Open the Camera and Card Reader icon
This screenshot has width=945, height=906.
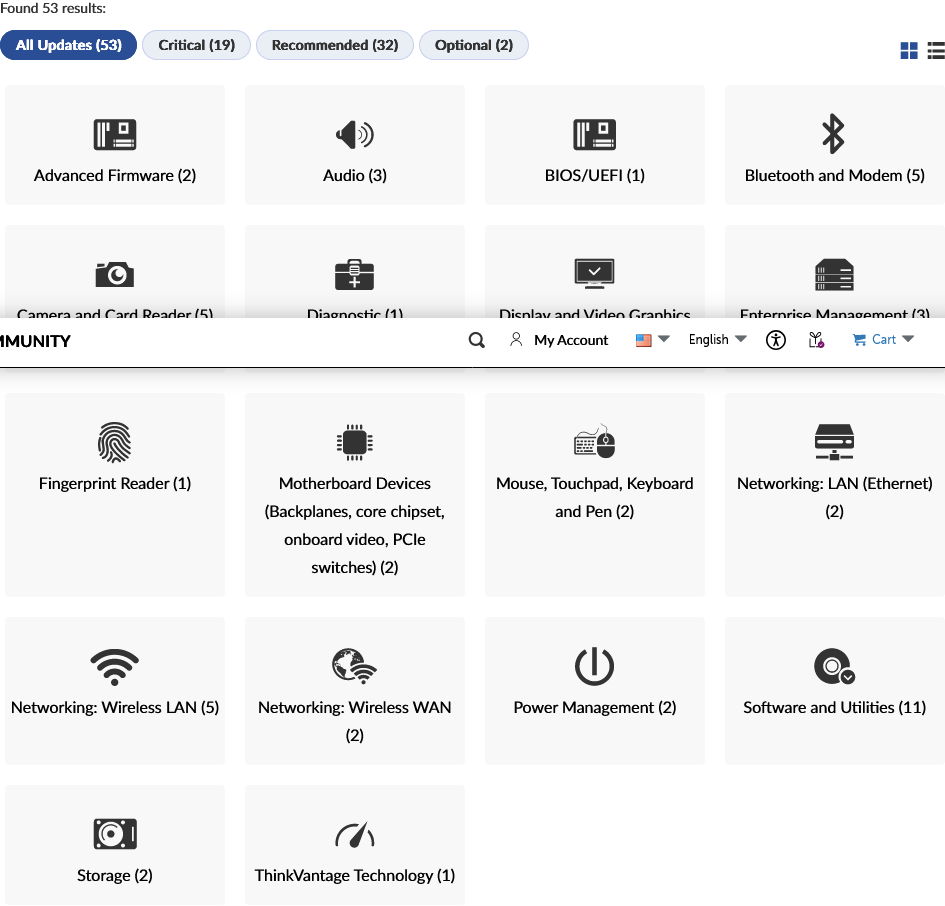click(115, 275)
